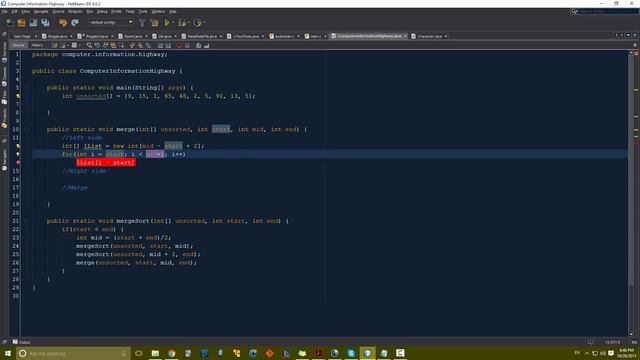Click the Last Edit icon in editor toolbar

tap(54, 45)
